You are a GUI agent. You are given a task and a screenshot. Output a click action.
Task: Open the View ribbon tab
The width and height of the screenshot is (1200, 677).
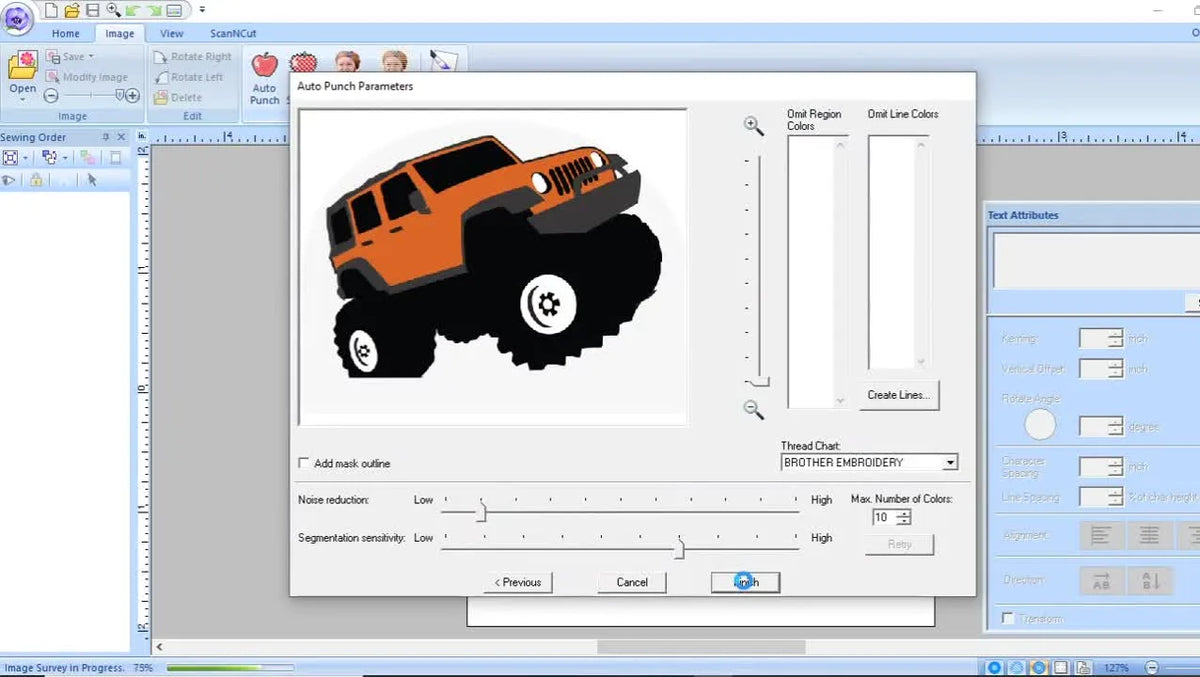[172, 33]
